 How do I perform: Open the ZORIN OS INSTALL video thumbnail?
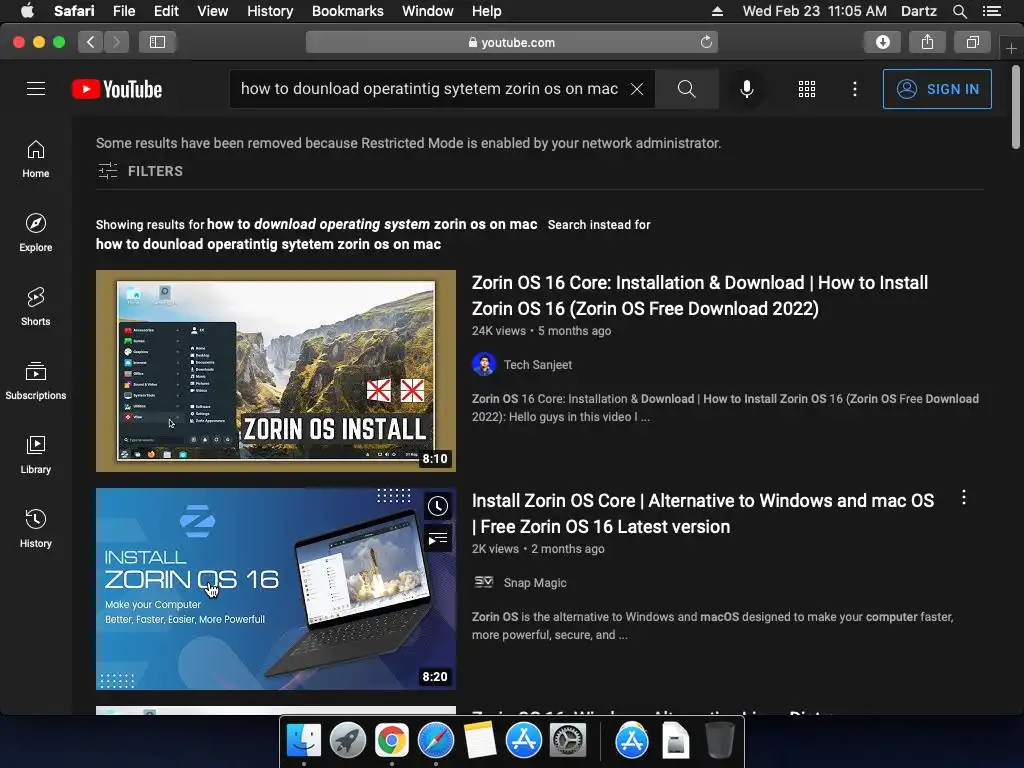[276, 371]
